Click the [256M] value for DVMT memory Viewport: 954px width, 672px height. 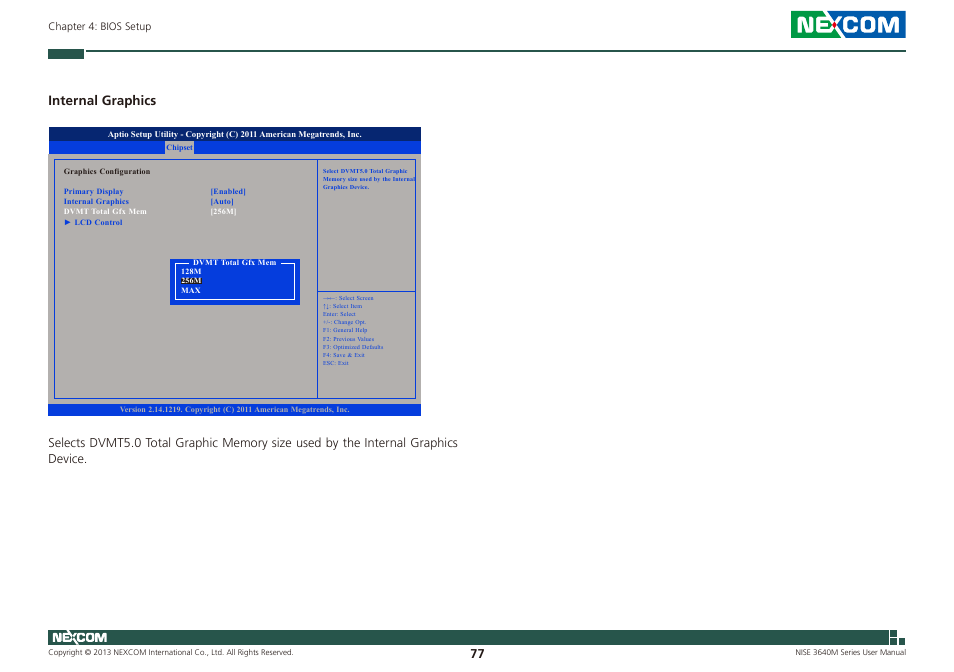(x=223, y=212)
